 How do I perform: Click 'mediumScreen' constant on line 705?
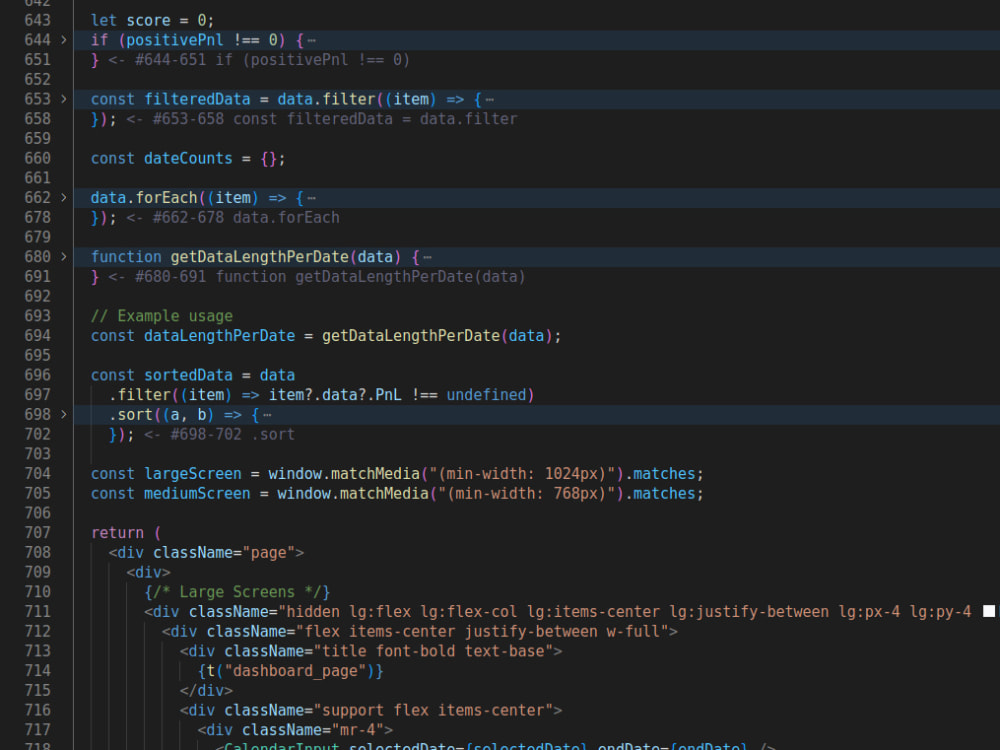[197, 494]
